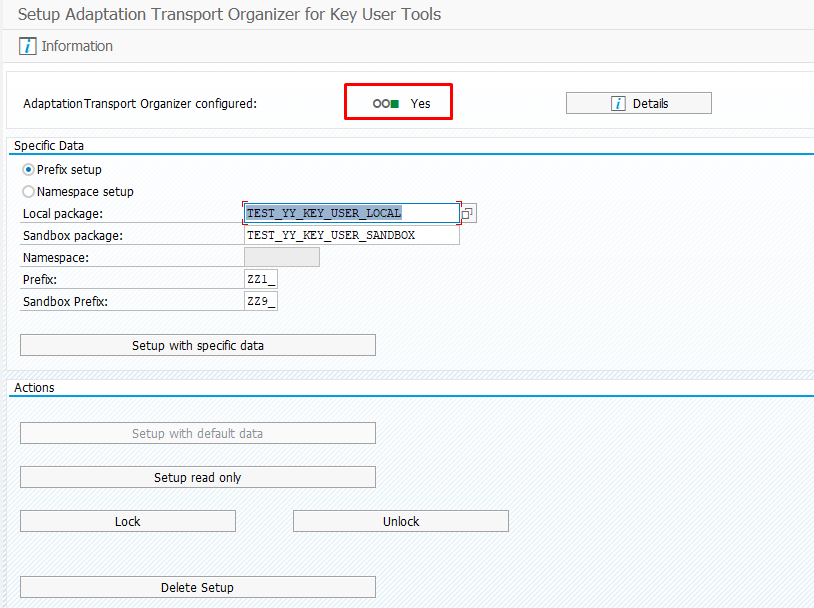The image size is (814, 608).
Task: Select the Namespace setup radio button
Action: (29, 192)
